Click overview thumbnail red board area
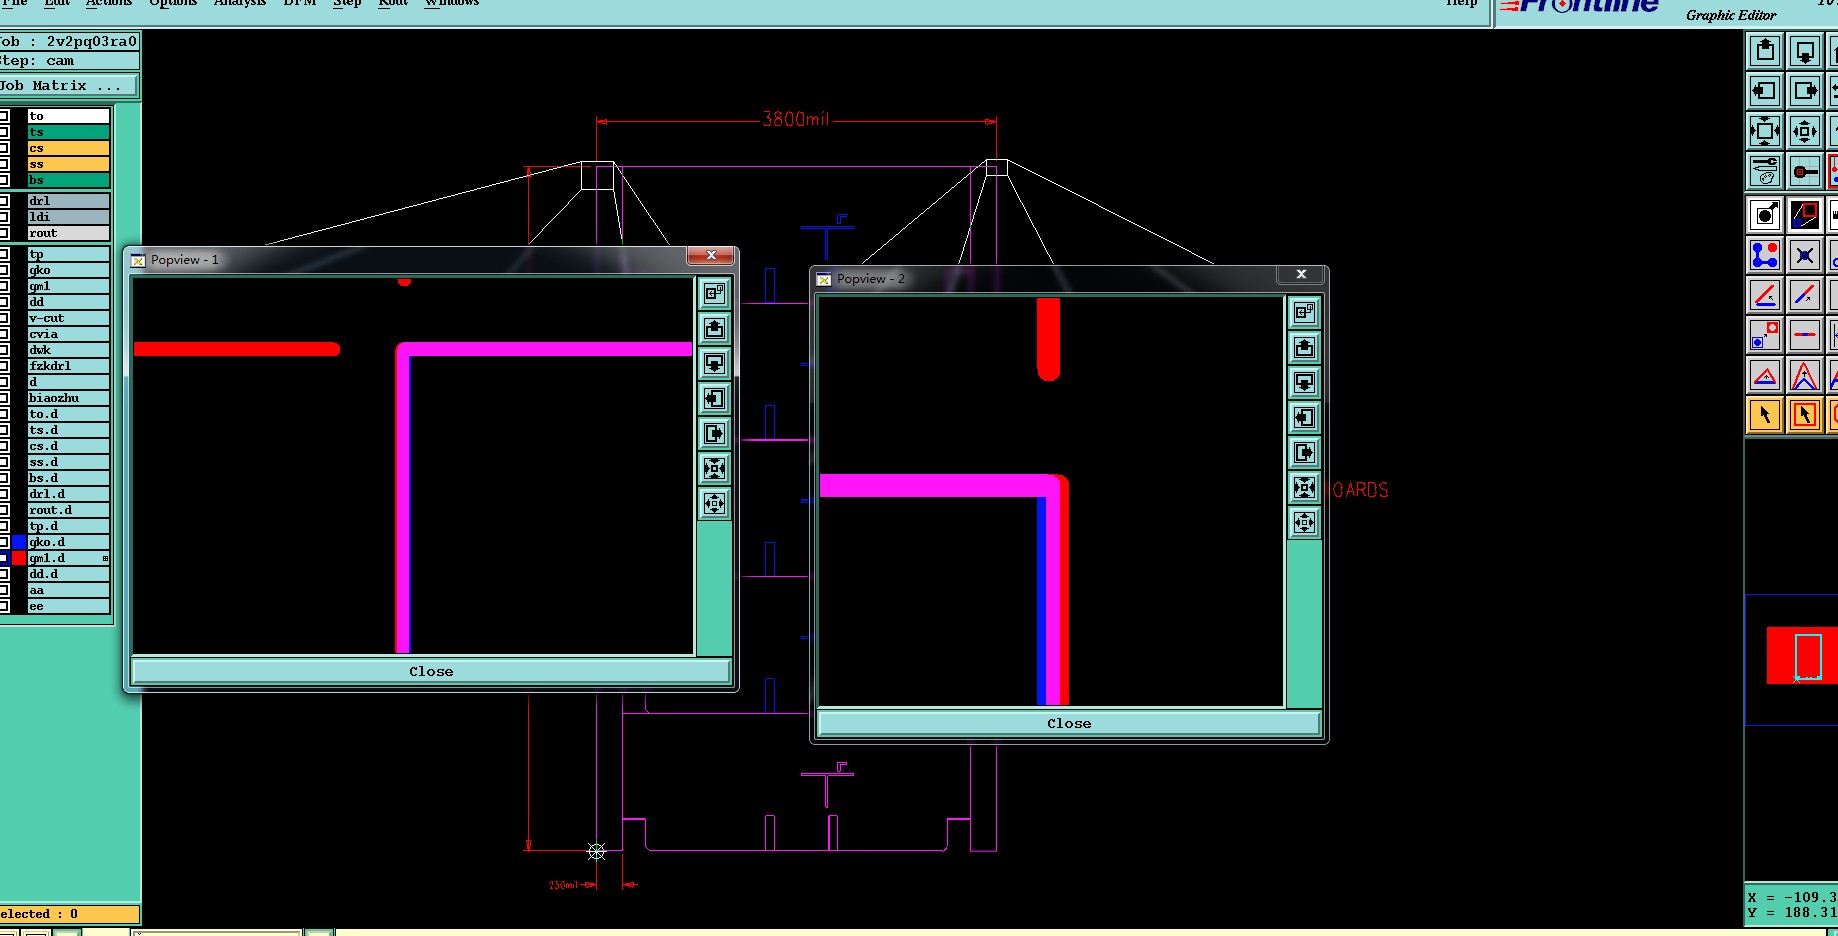 point(1802,656)
